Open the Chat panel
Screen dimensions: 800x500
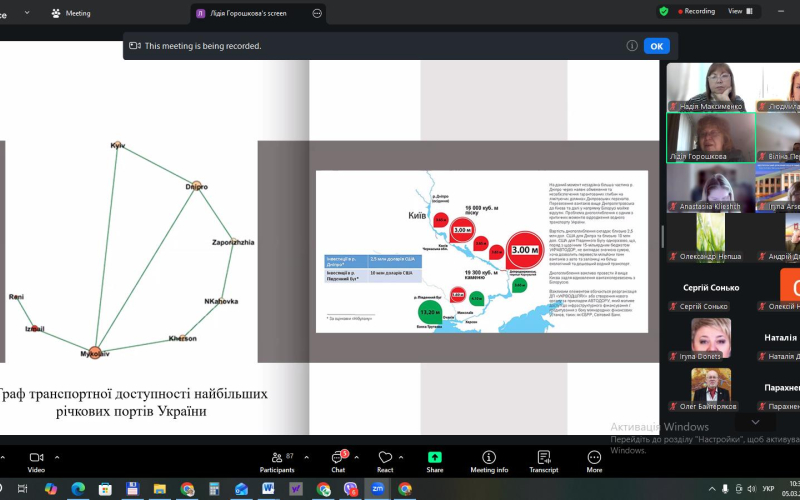pos(339,457)
